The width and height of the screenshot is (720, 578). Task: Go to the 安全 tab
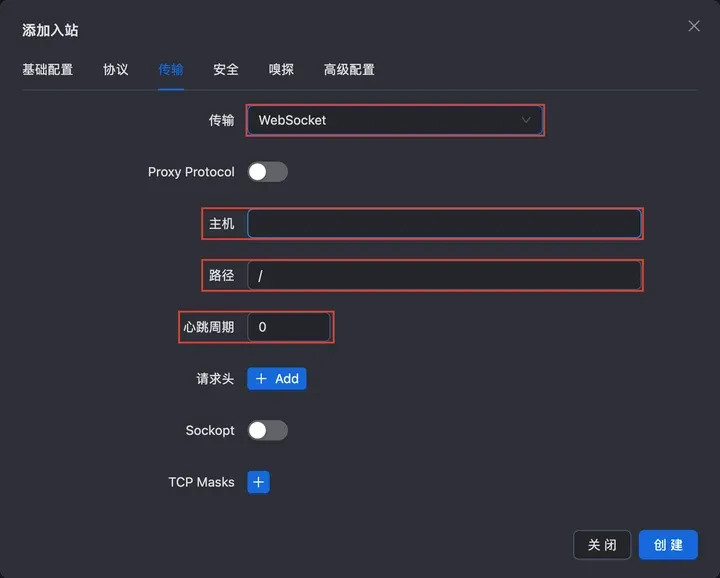tap(226, 70)
